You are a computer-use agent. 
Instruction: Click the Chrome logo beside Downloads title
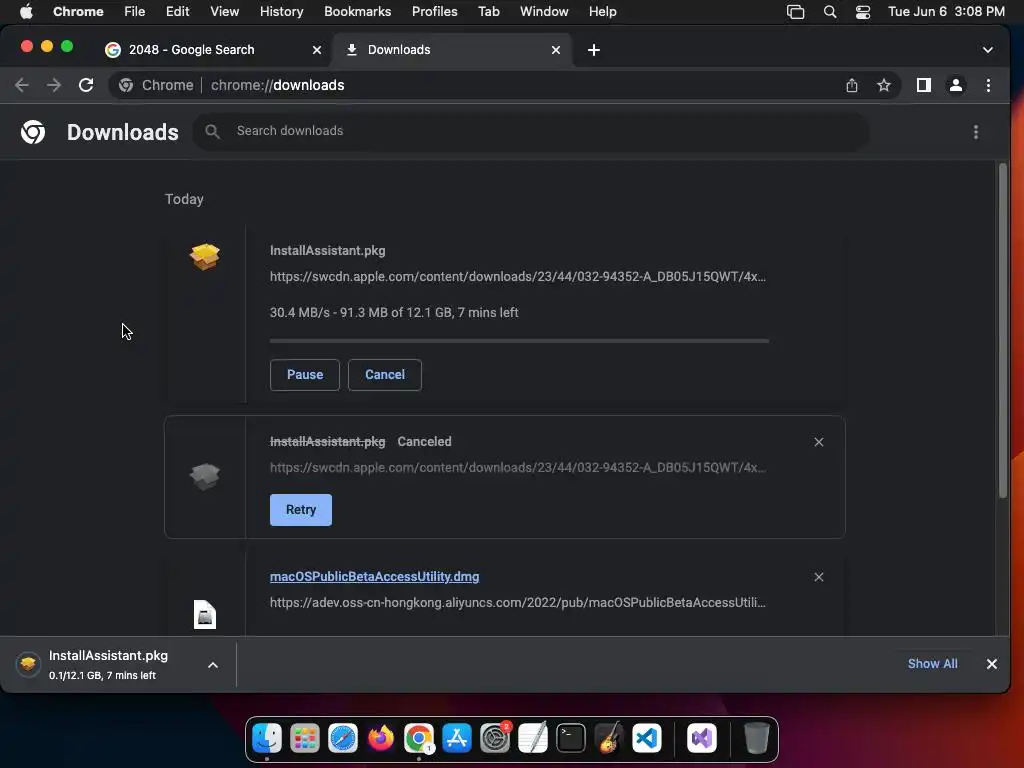(33, 132)
